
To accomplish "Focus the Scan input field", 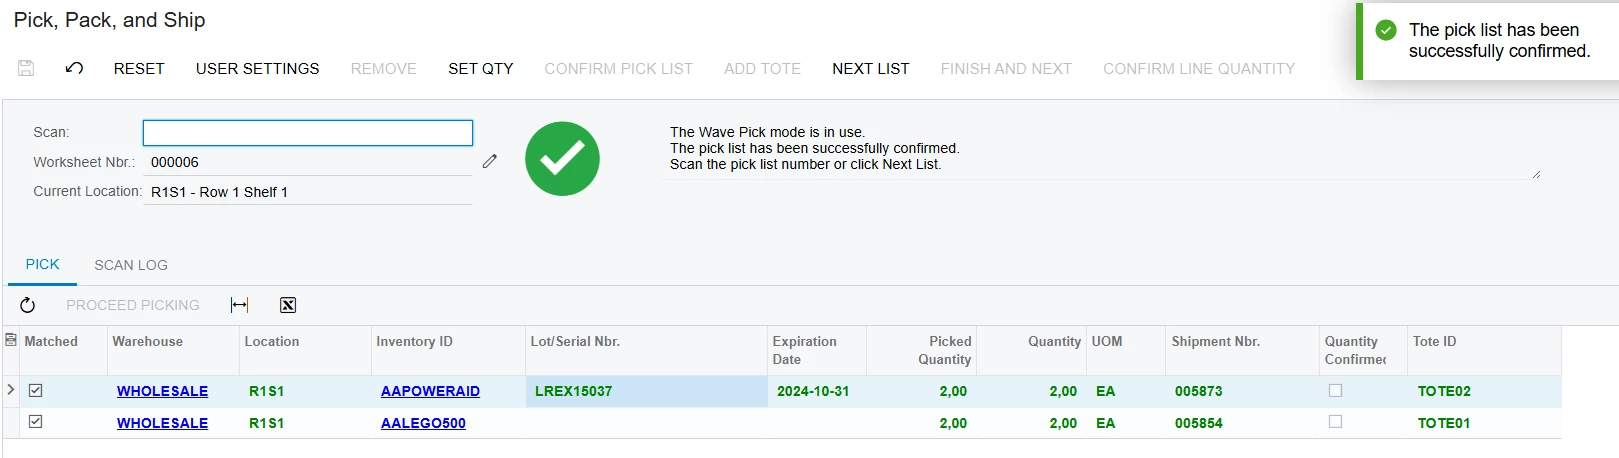I will [x=308, y=132].
